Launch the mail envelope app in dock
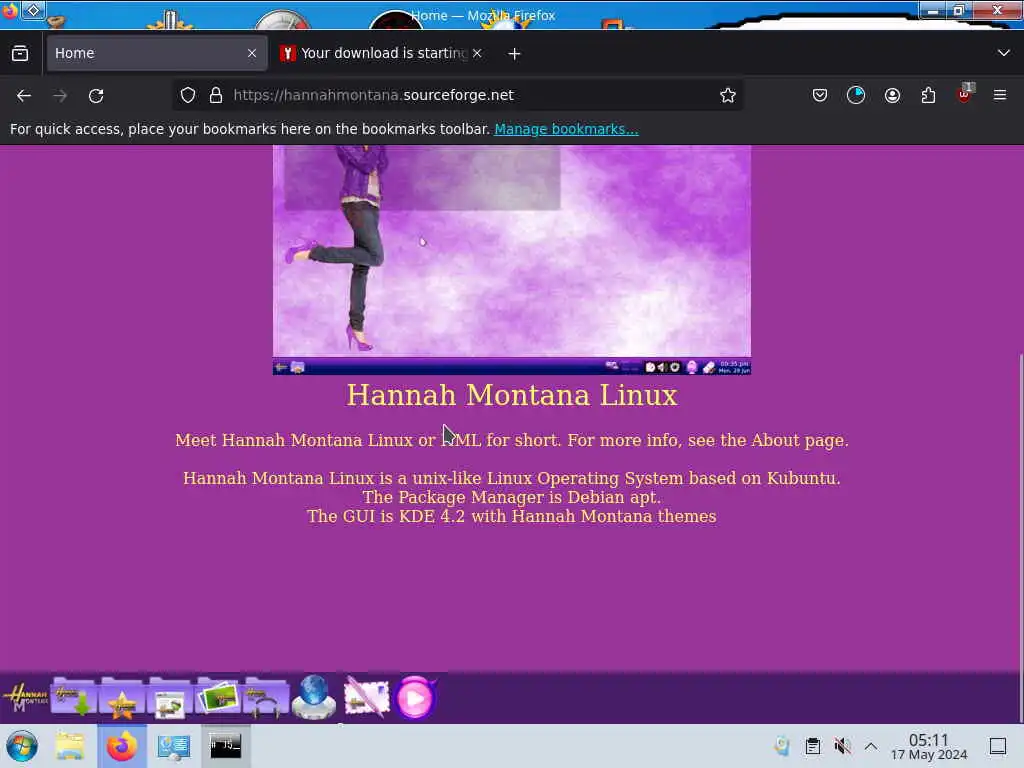The height and width of the screenshot is (768, 1024). coord(366,697)
